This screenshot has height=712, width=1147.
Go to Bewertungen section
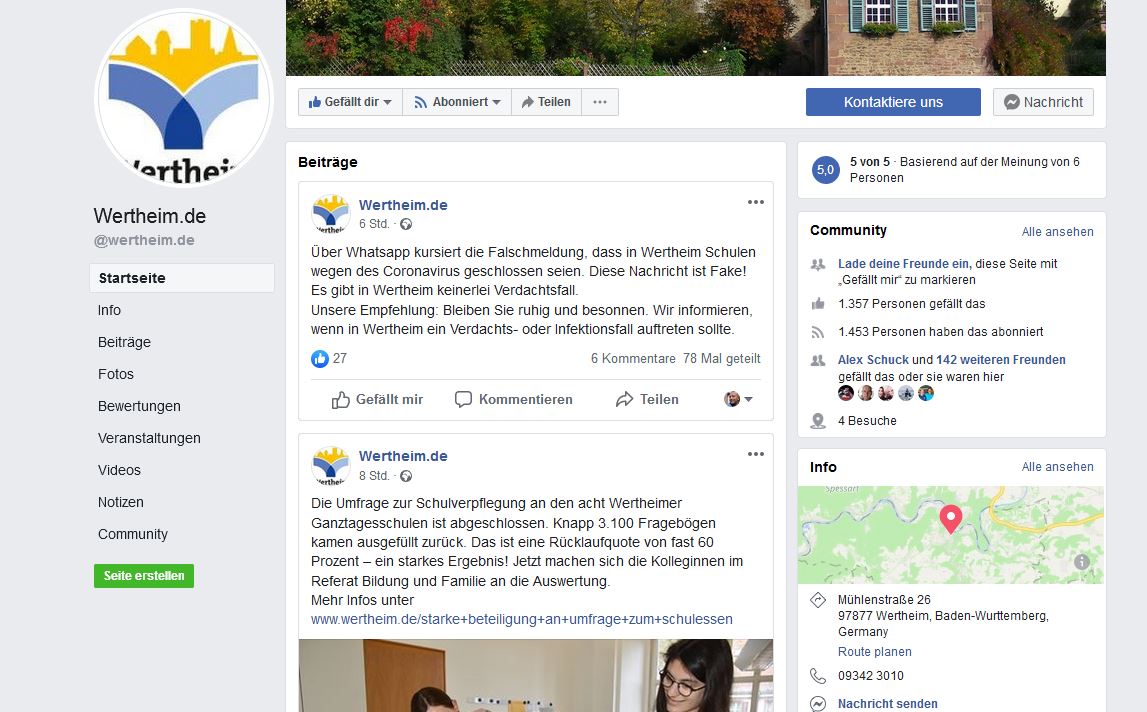click(x=139, y=406)
